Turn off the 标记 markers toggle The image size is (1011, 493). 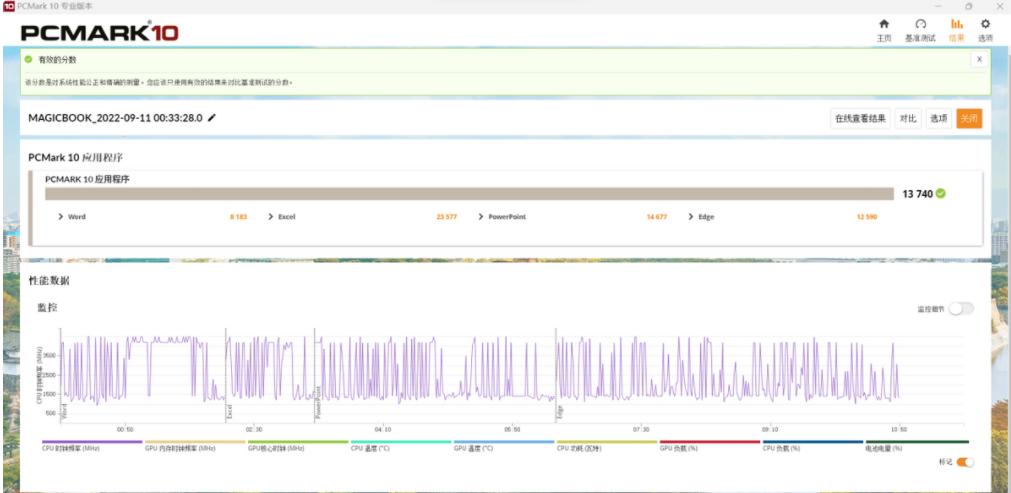click(965, 462)
